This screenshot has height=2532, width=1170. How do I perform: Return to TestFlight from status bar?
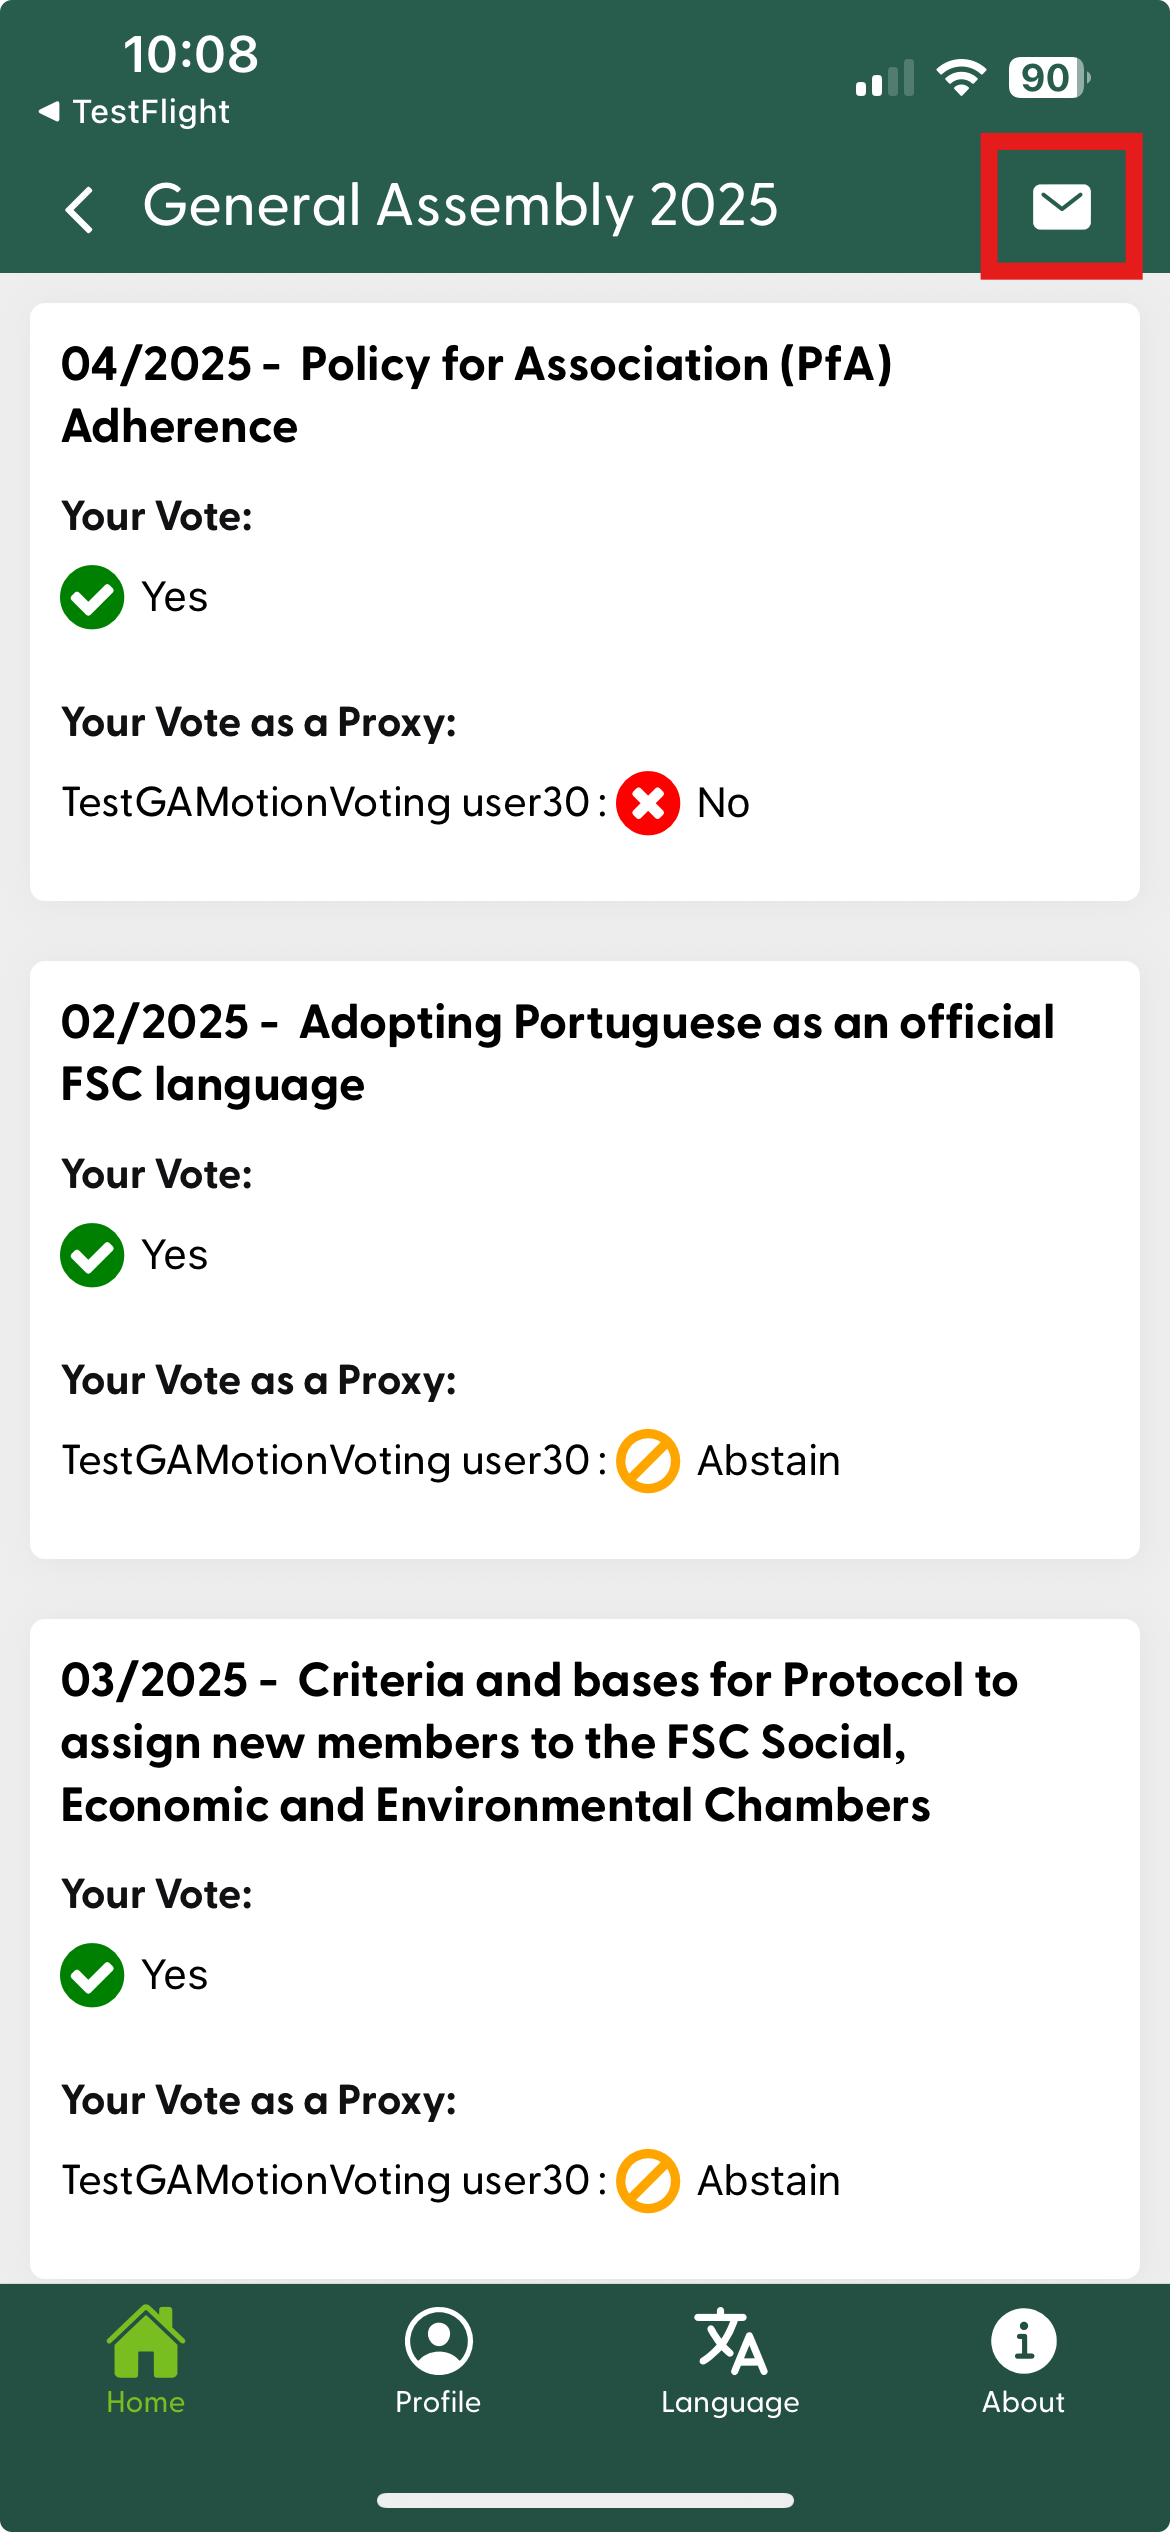click(134, 111)
